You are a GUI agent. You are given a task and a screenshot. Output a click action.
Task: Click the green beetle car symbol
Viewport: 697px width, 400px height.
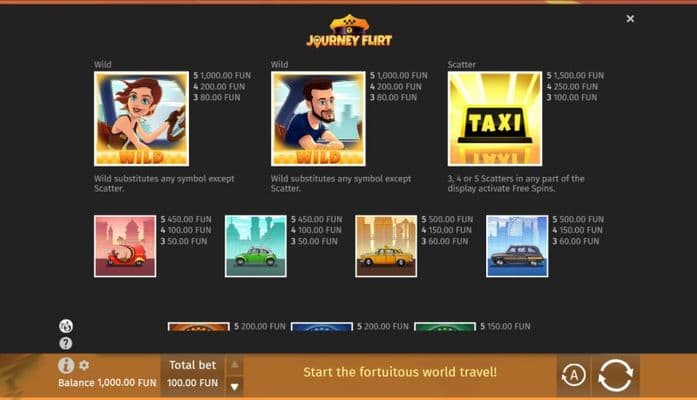click(x=256, y=246)
